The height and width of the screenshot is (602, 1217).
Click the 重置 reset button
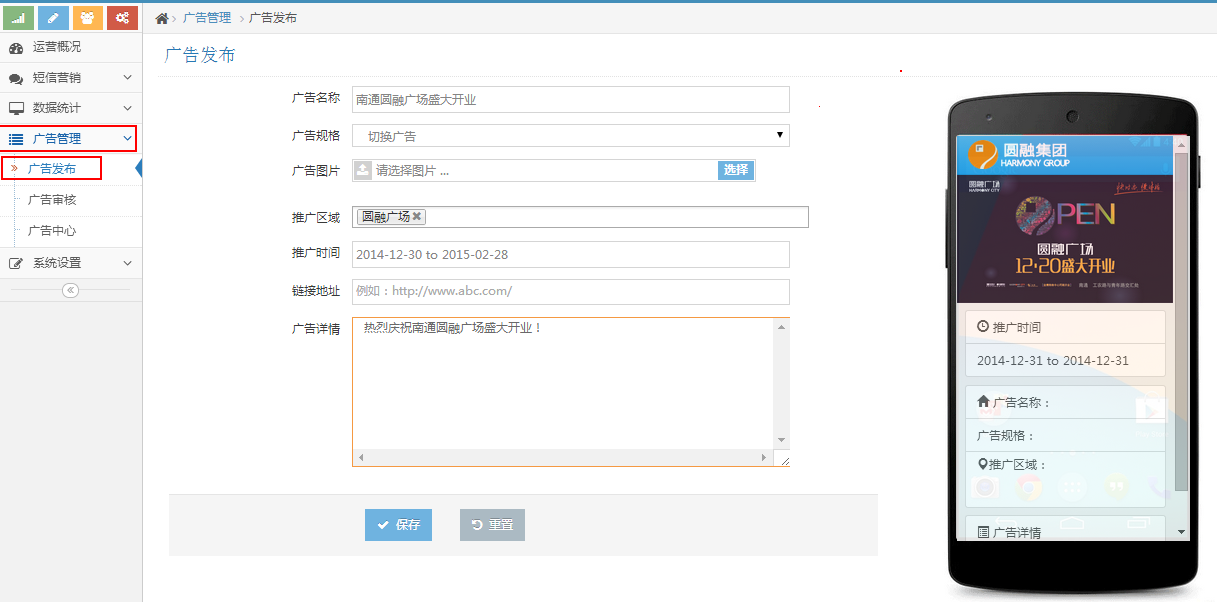[x=492, y=525]
